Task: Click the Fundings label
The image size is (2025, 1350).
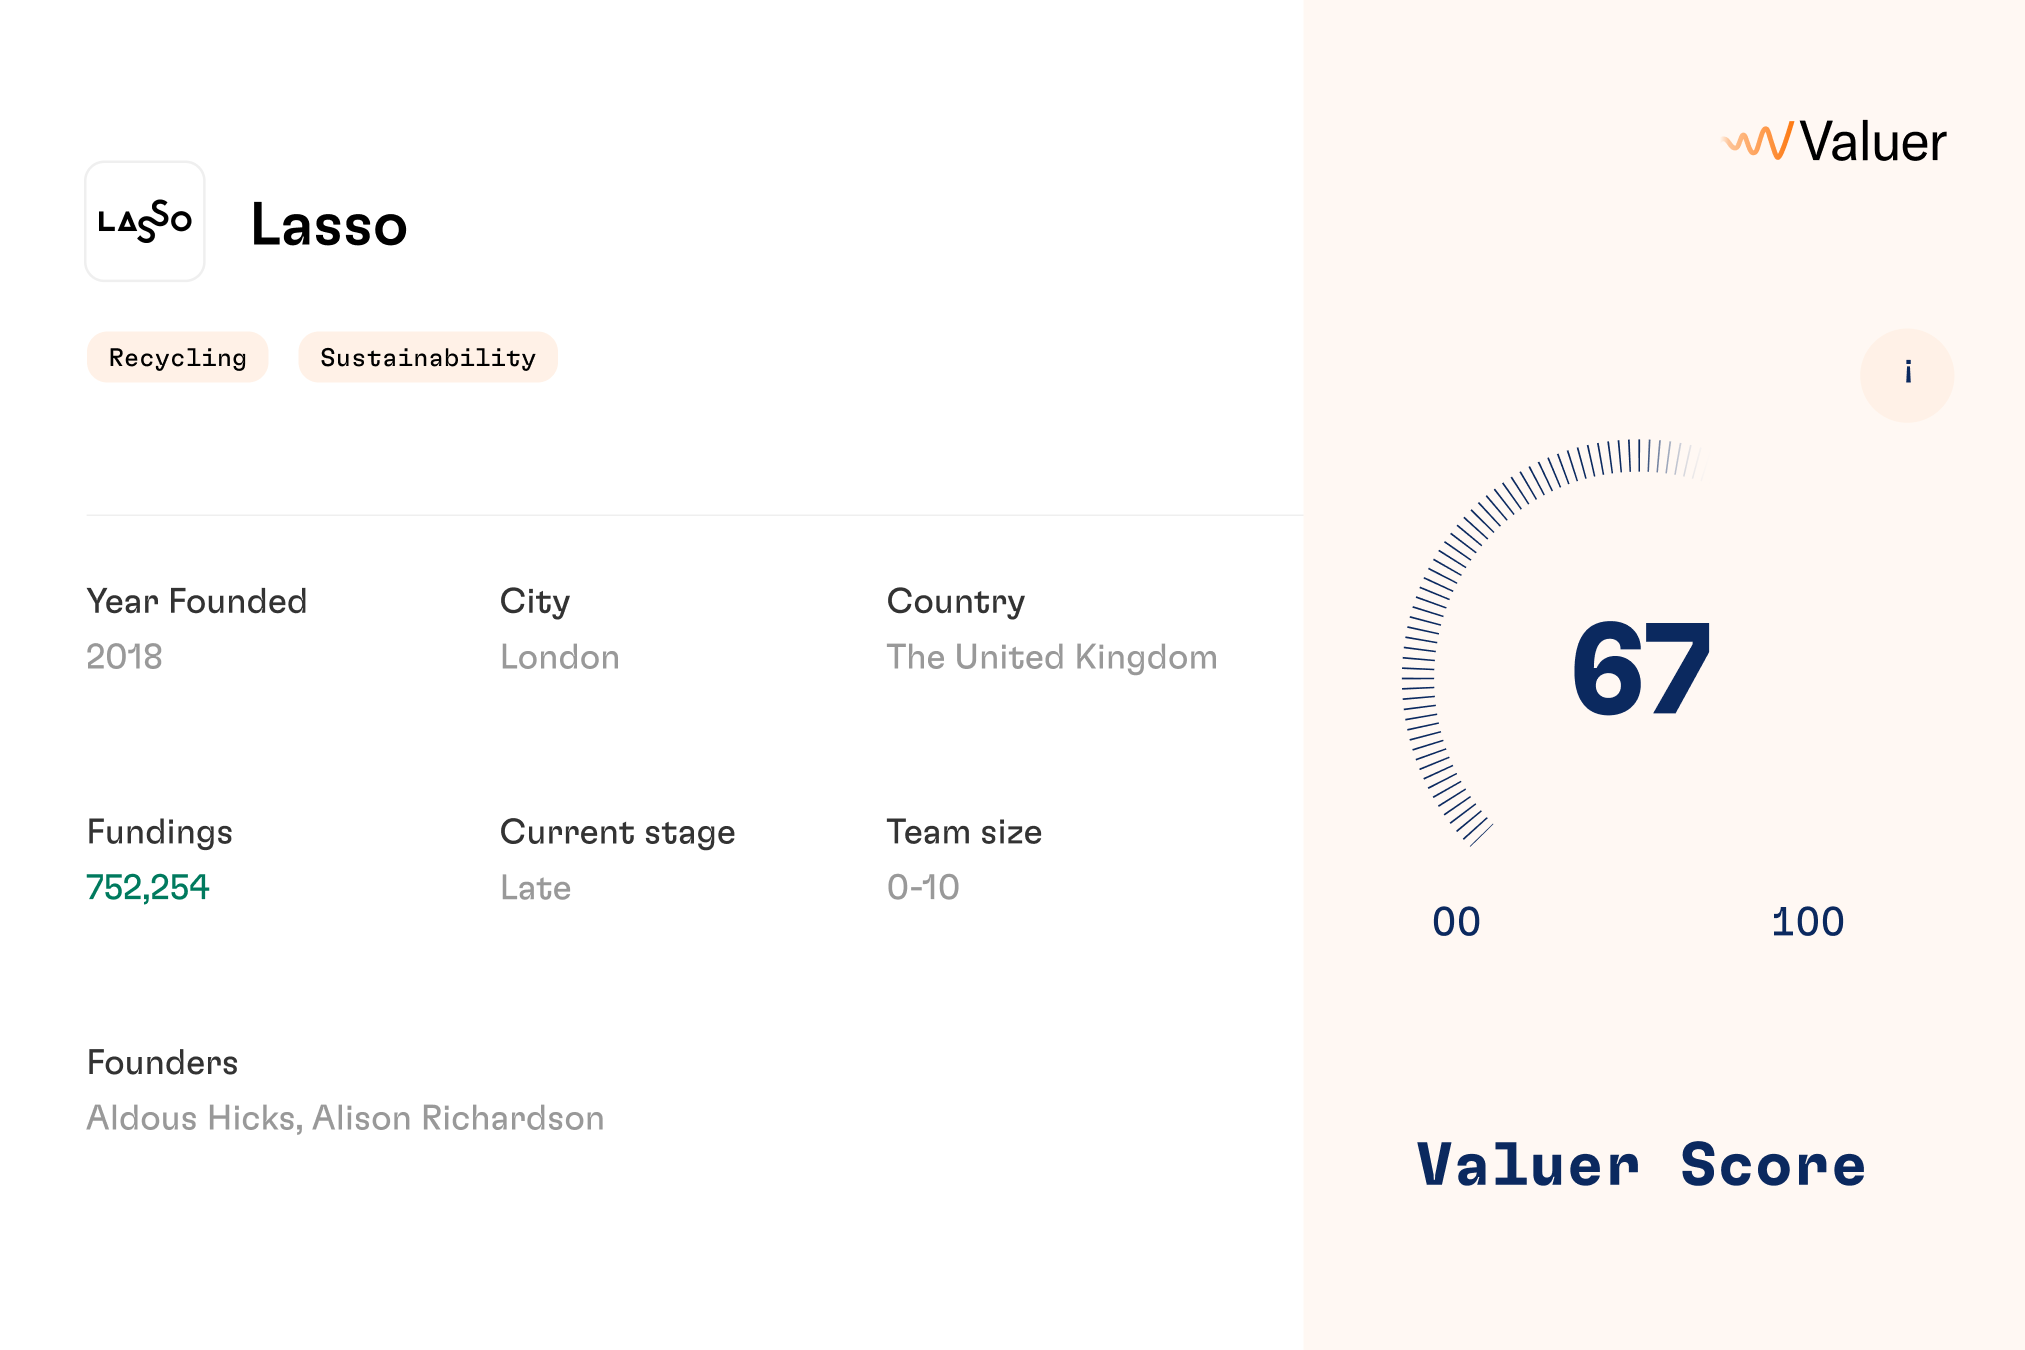Action: point(160,832)
